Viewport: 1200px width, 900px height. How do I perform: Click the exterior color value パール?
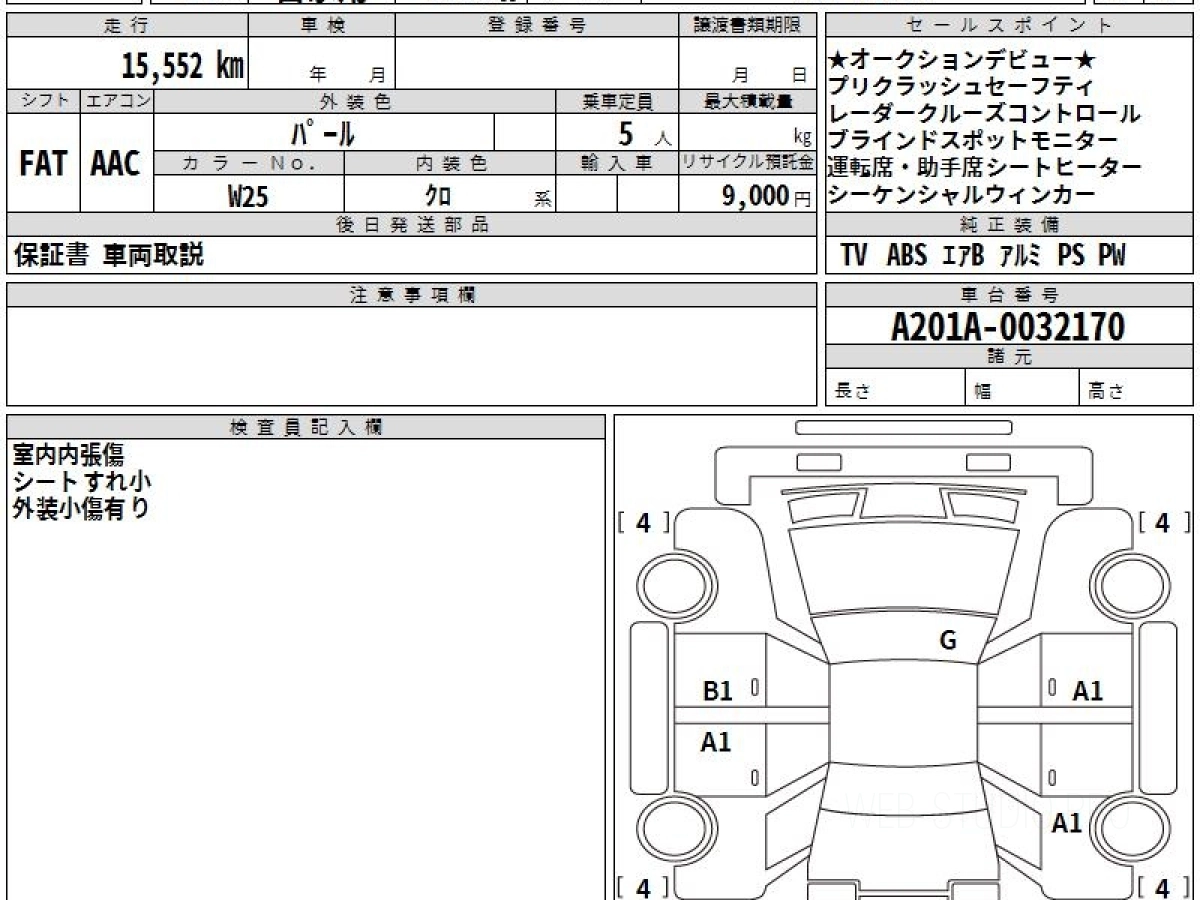(x=323, y=133)
